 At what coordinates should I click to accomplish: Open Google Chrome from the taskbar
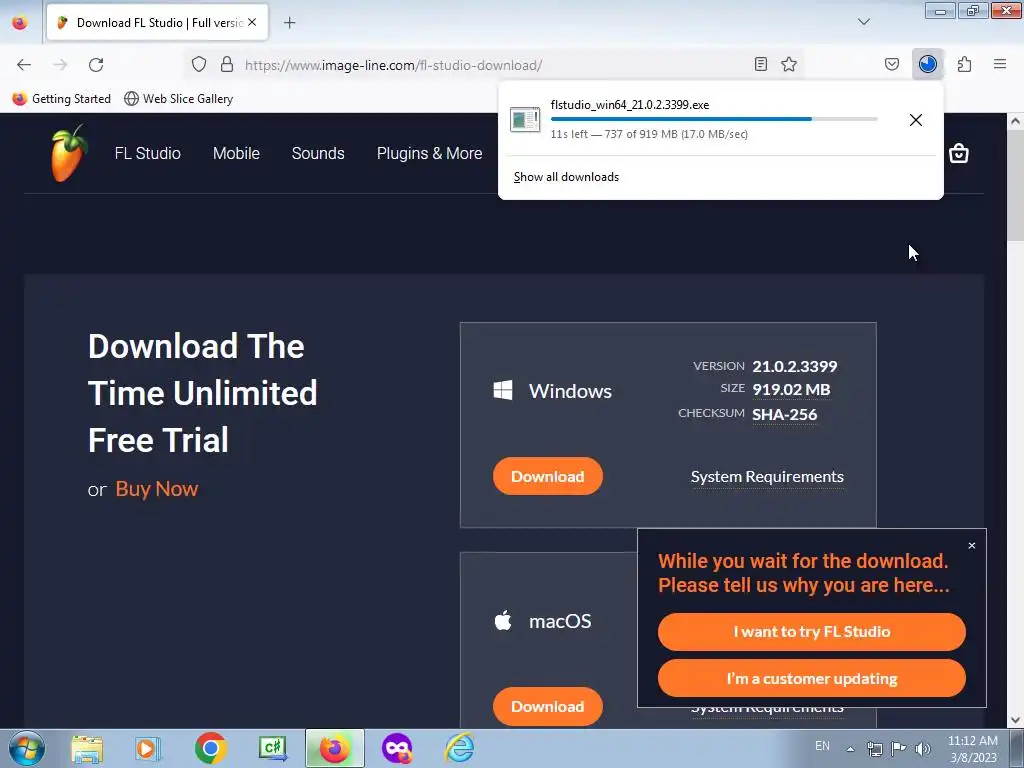210,748
